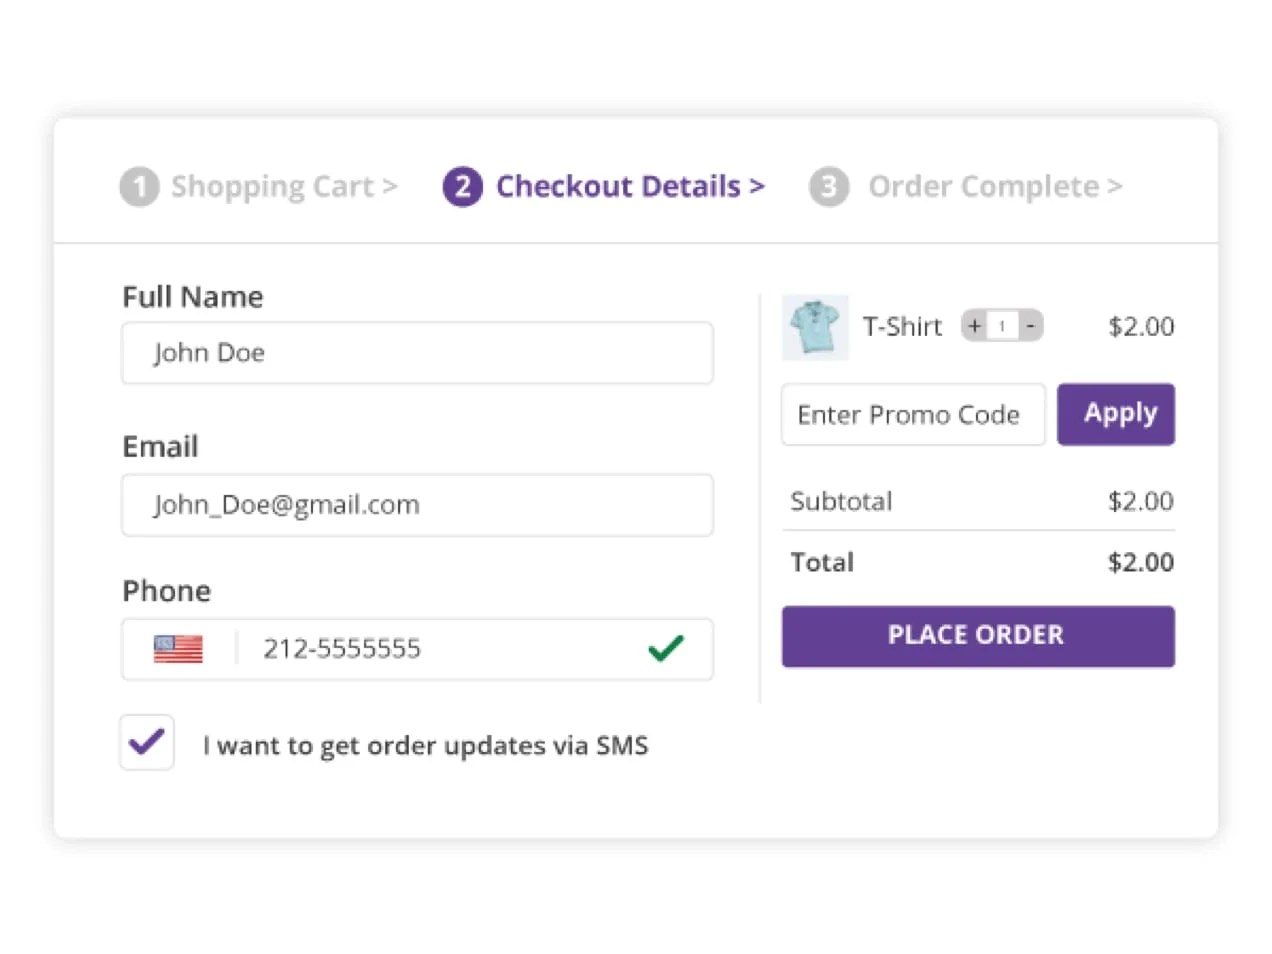The height and width of the screenshot is (954, 1272).
Task: Click the Apply promo code button
Action: [x=1117, y=414]
